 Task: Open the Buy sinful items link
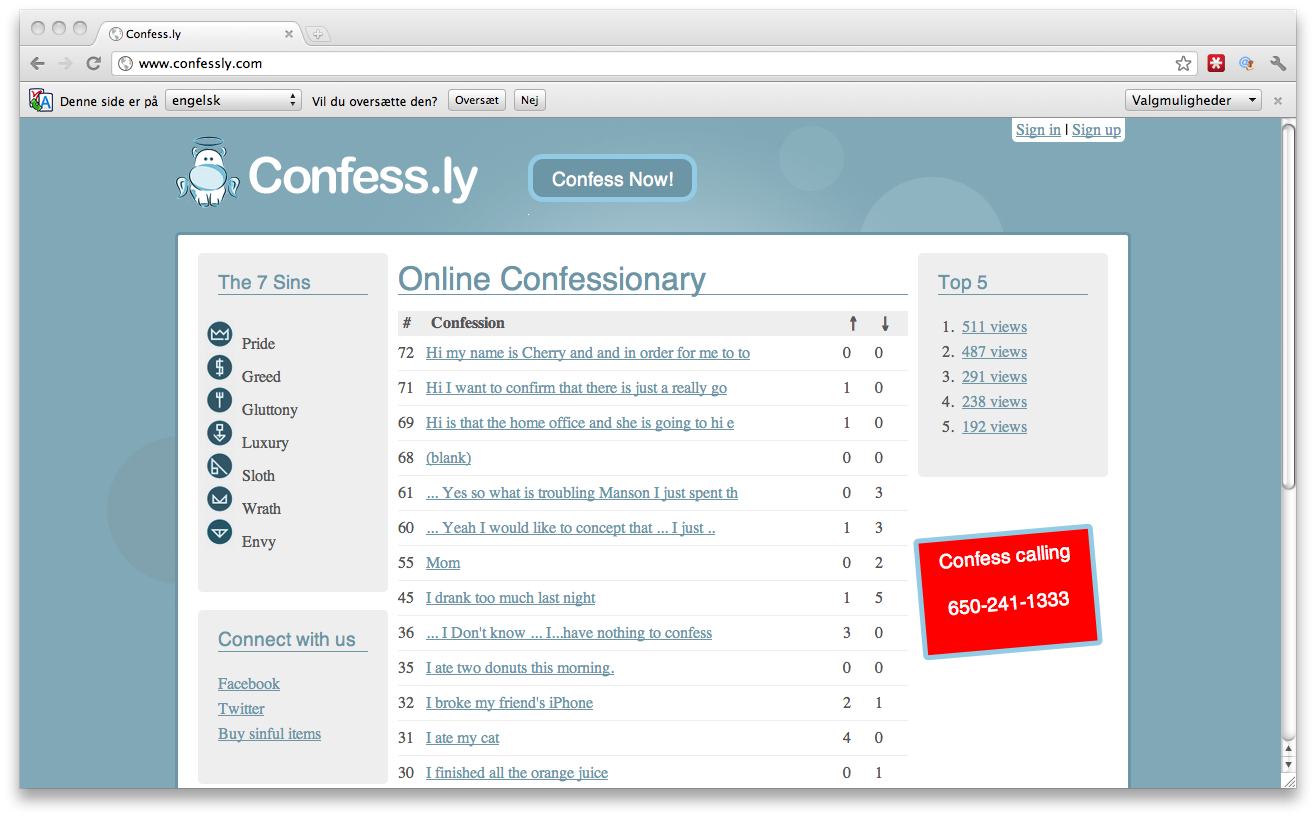(270, 734)
